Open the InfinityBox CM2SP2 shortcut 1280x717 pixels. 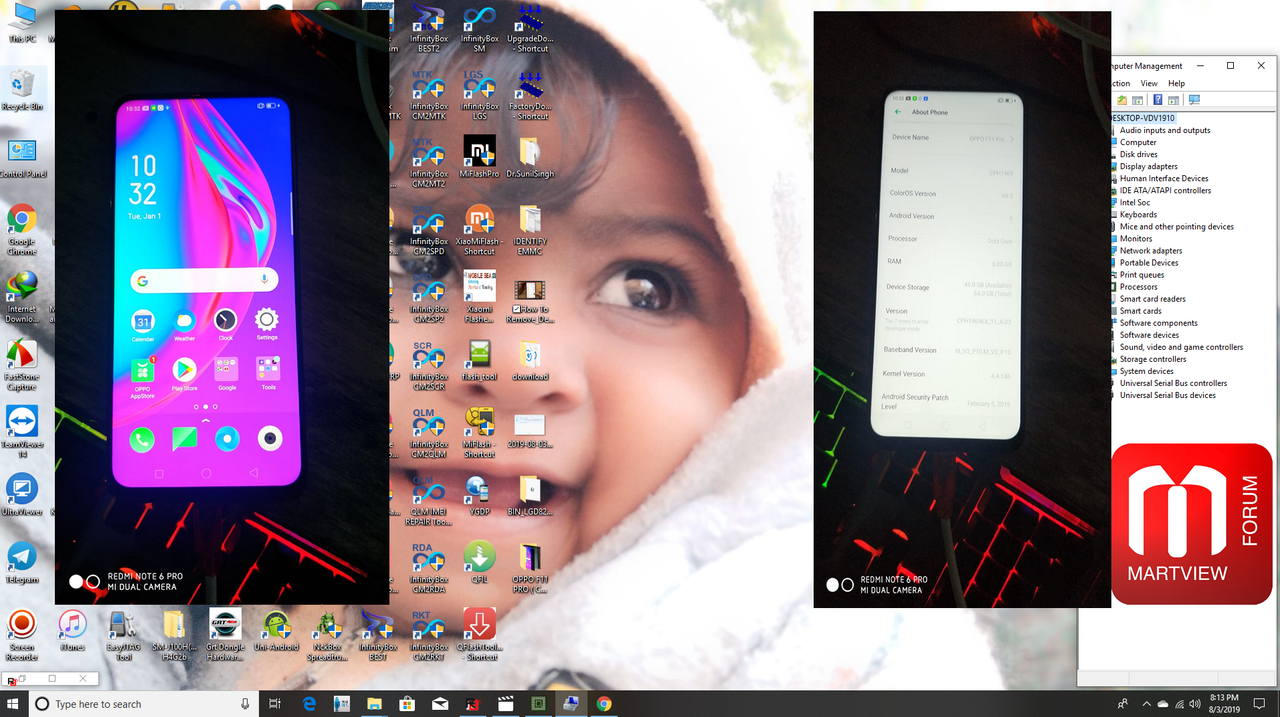429,298
